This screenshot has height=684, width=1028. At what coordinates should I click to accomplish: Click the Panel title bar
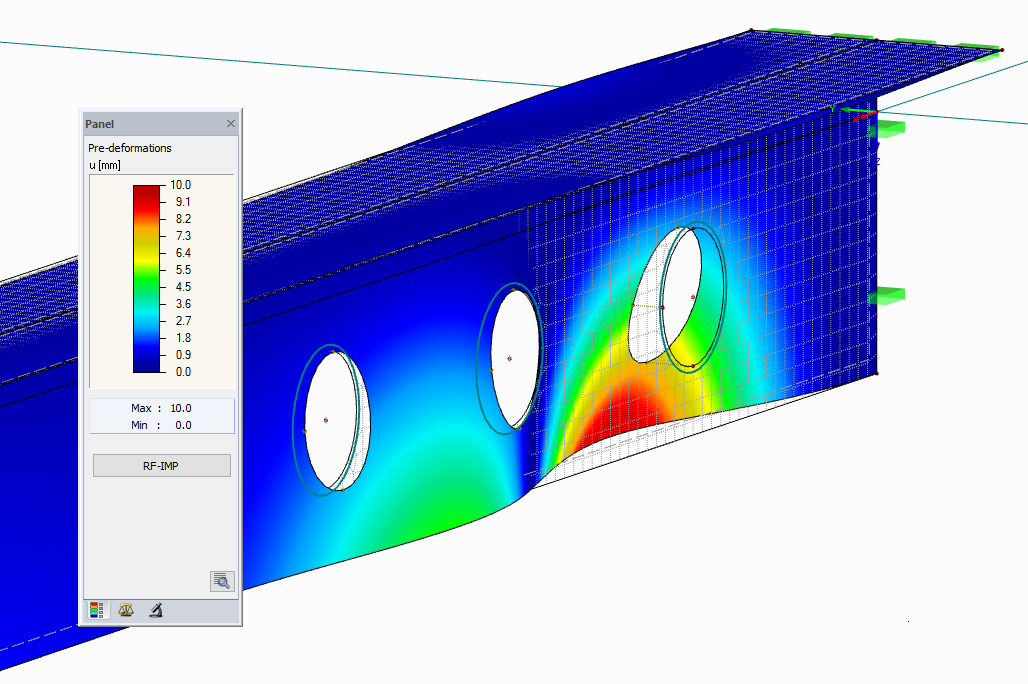150,123
